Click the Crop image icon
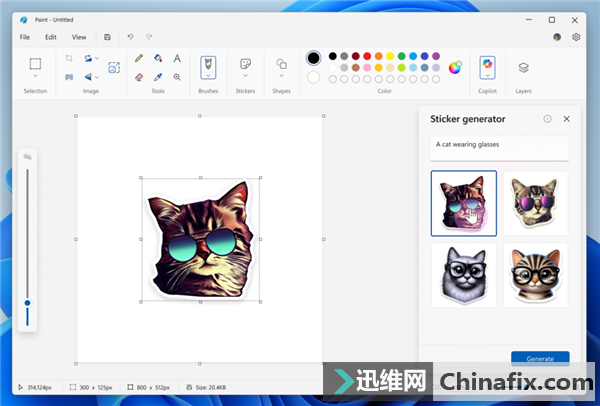The width and height of the screenshot is (600, 406). [x=69, y=58]
